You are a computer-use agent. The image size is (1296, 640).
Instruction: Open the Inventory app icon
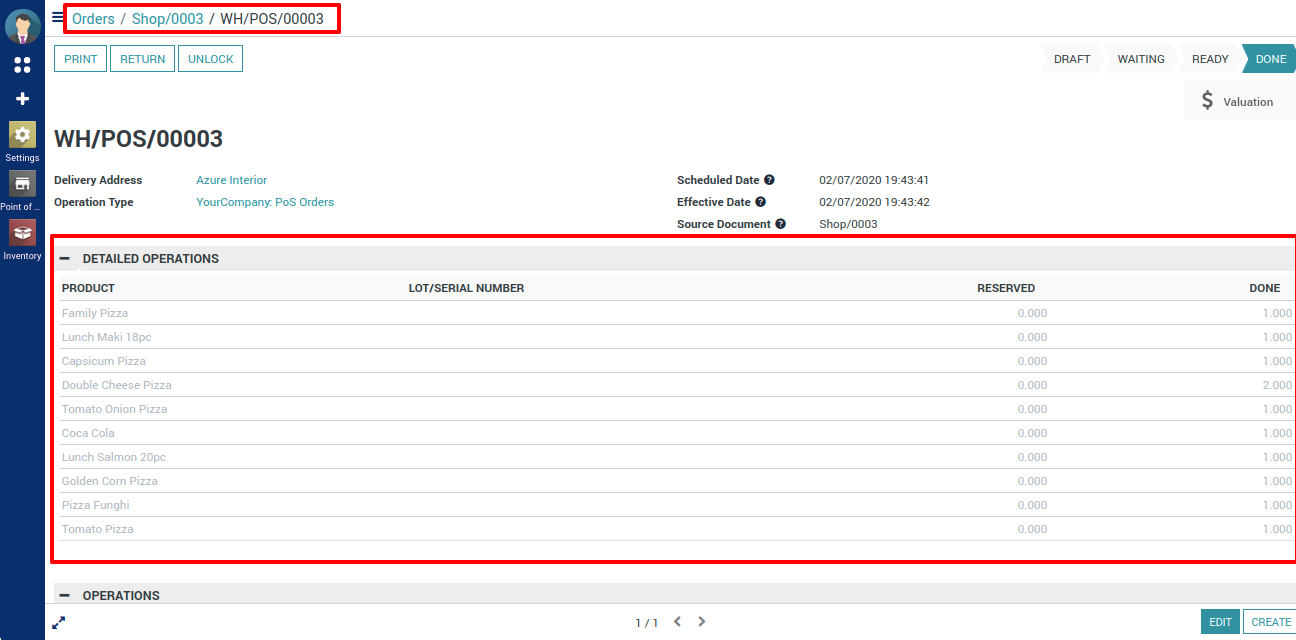pyautogui.click(x=22, y=233)
